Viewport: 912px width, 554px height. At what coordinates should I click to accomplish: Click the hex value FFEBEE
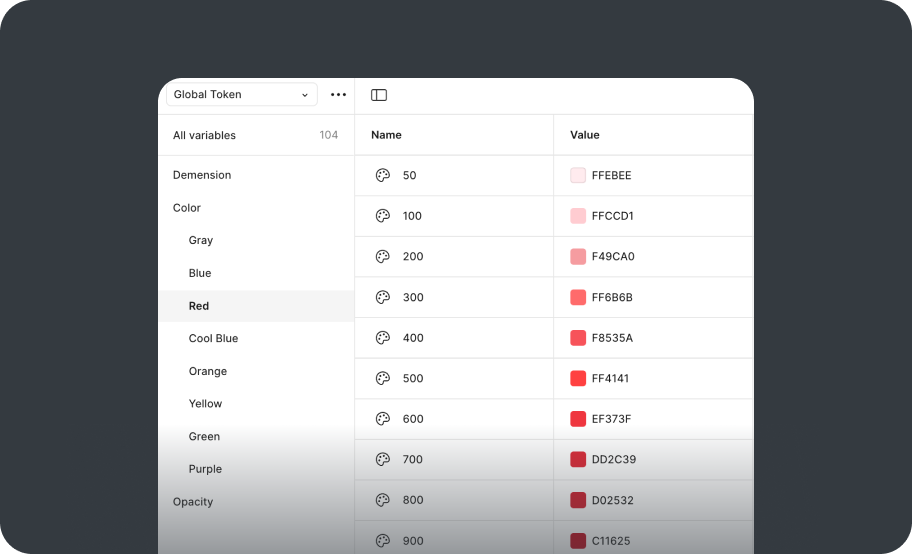point(611,175)
